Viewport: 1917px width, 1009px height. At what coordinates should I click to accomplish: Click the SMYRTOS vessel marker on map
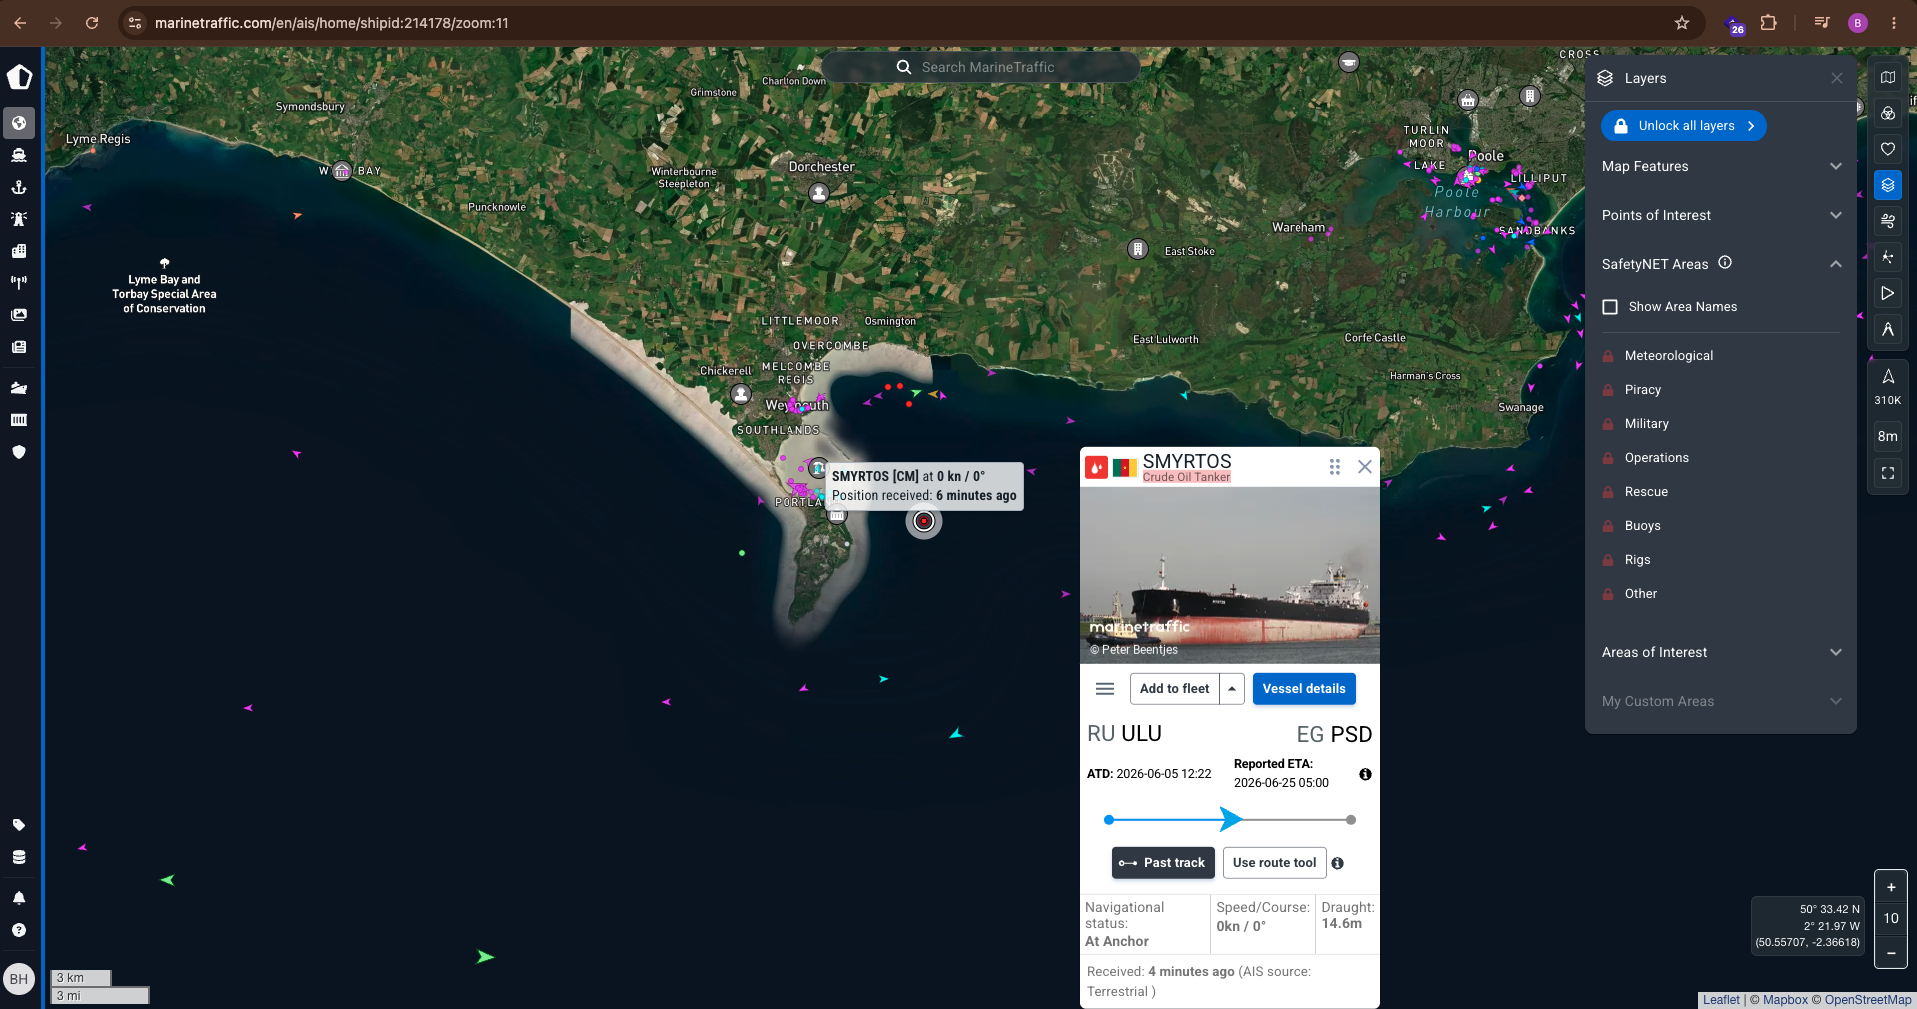point(924,521)
